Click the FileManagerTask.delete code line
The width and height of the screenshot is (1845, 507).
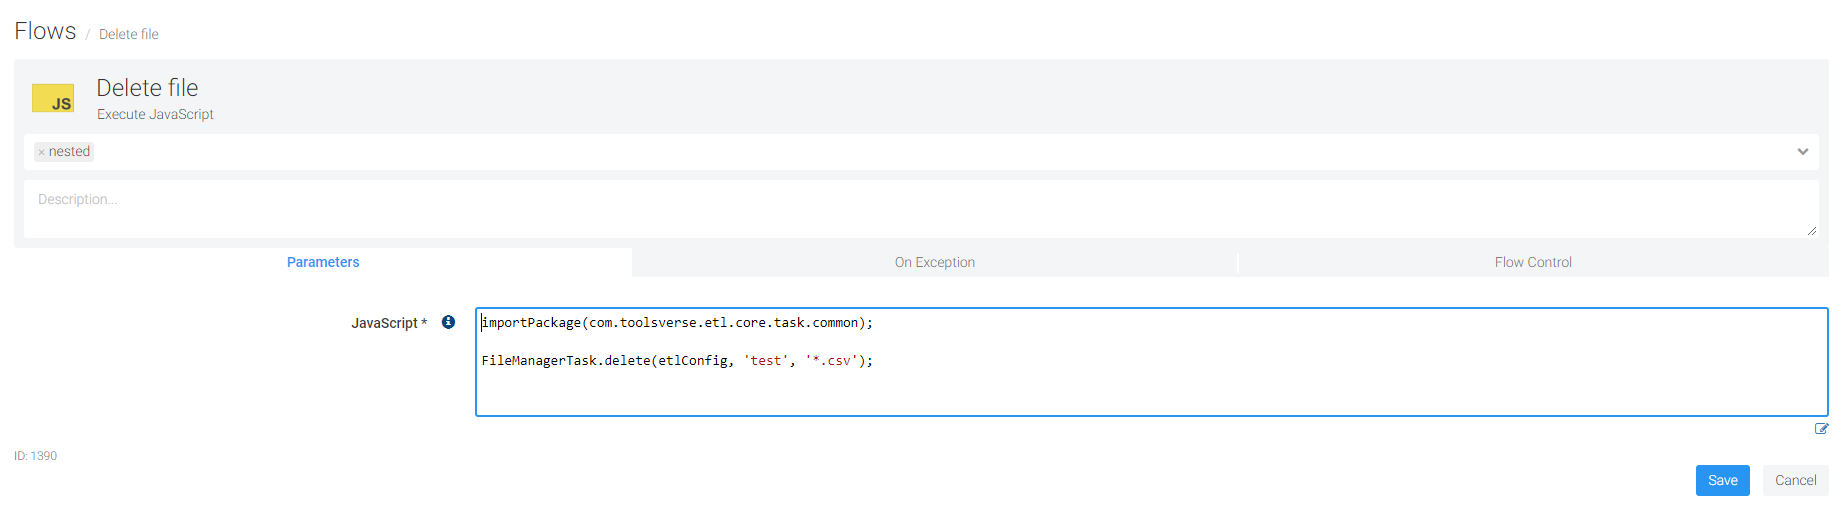pos(677,361)
